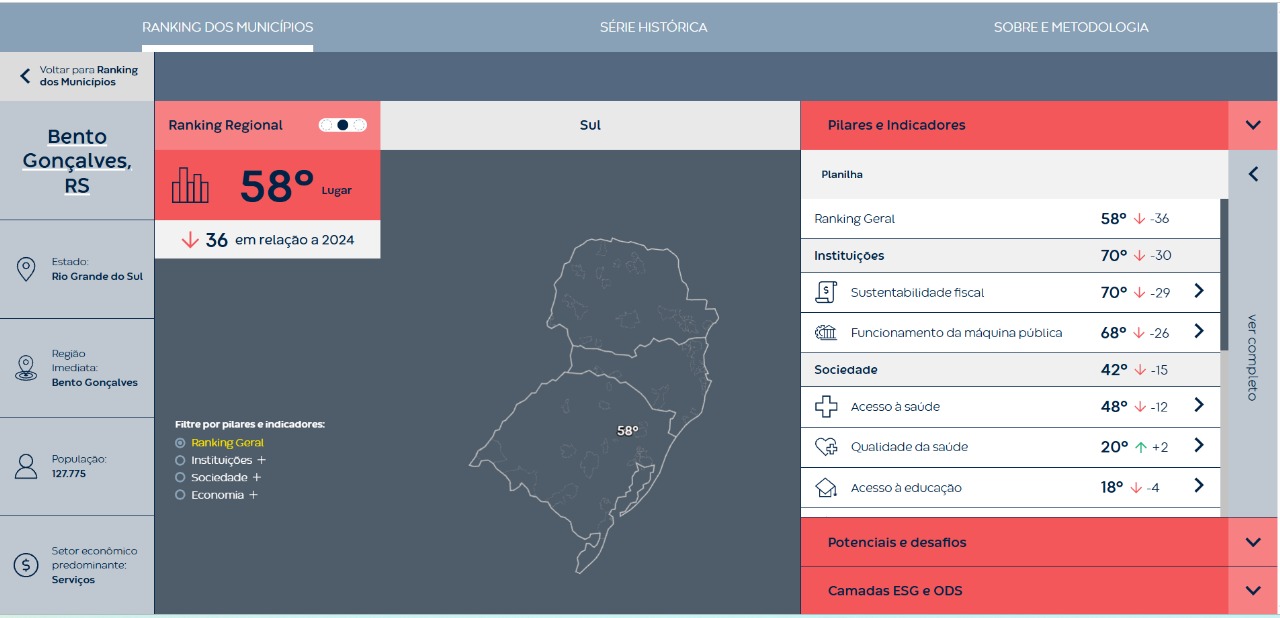Open the Série Histórica tab
Screen dimensions: 1280x618
point(653,27)
